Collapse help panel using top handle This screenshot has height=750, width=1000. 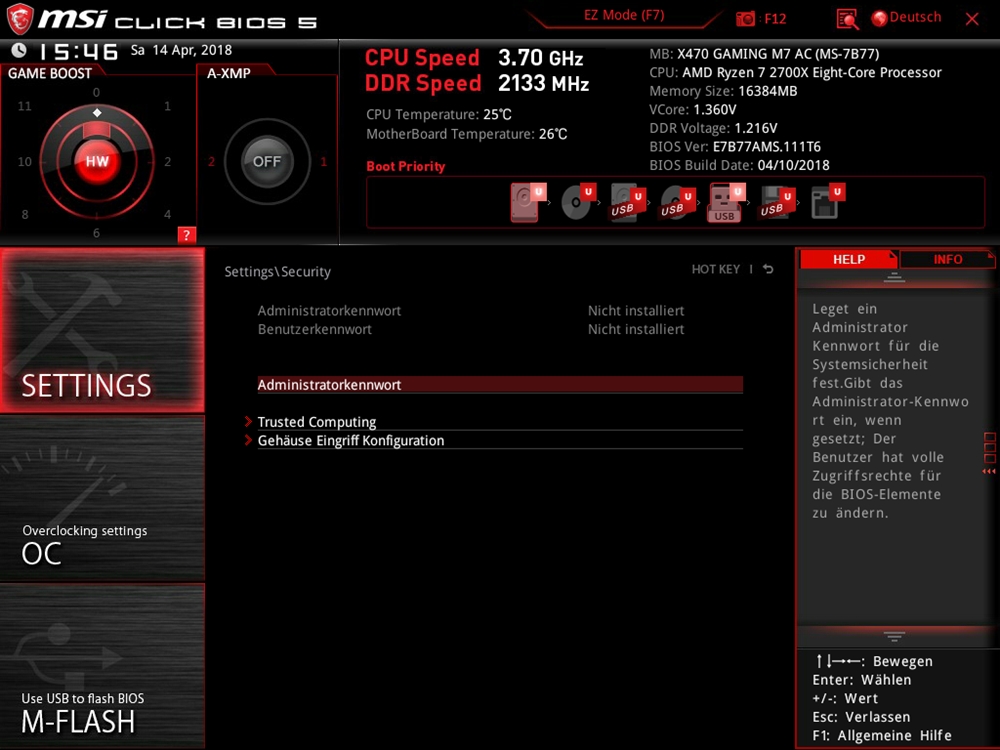click(894, 277)
